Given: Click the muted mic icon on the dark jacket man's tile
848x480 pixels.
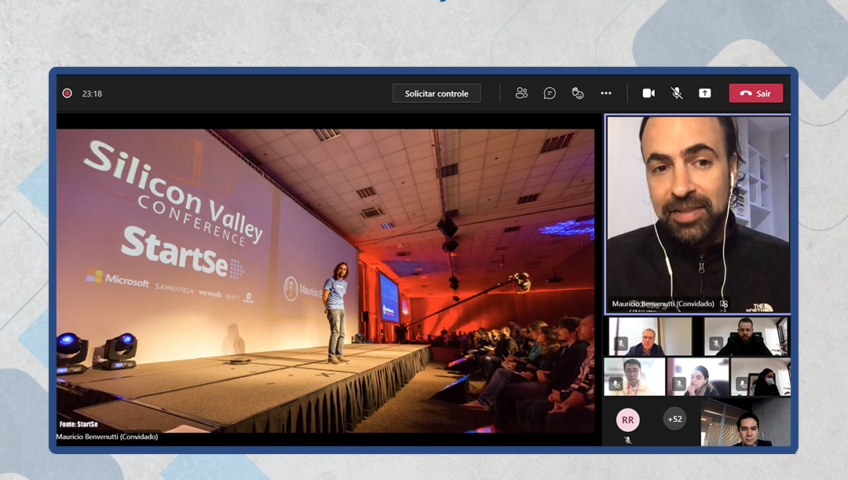Looking at the screenshot, I should pyautogui.click(x=716, y=343).
